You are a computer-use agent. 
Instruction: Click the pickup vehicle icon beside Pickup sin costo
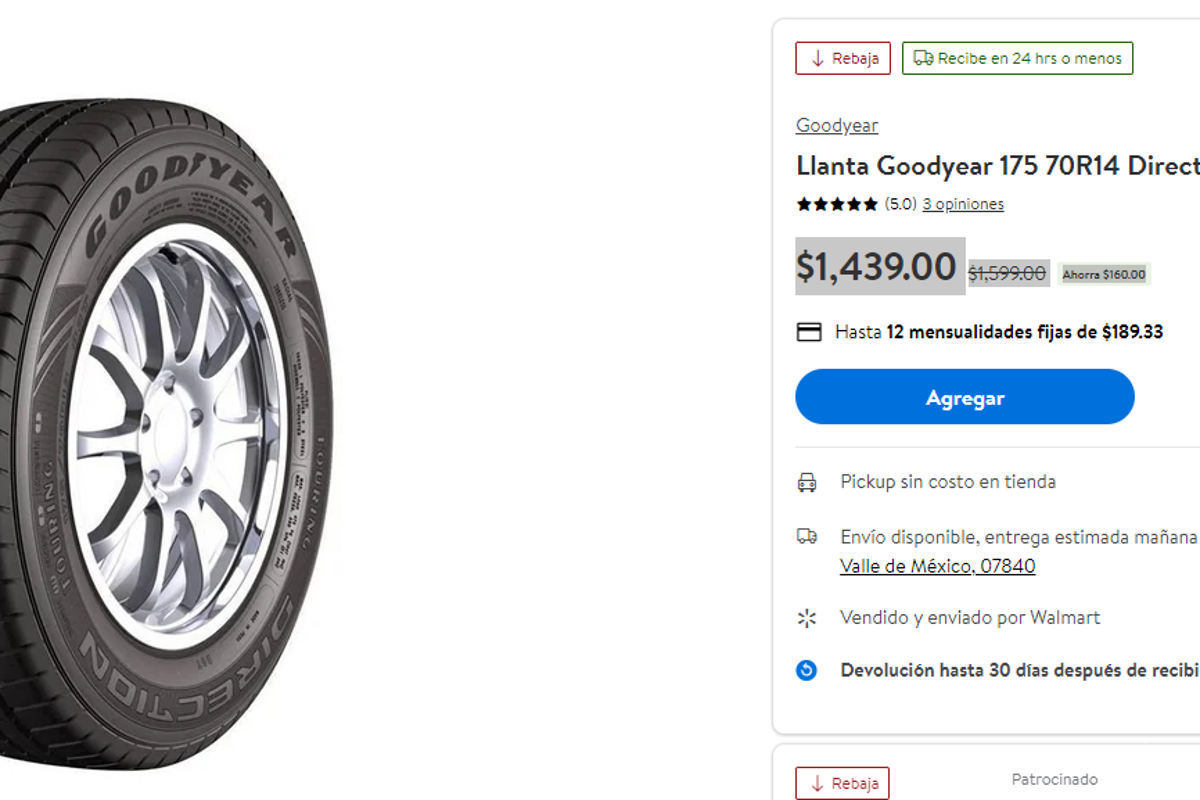coord(807,481)
